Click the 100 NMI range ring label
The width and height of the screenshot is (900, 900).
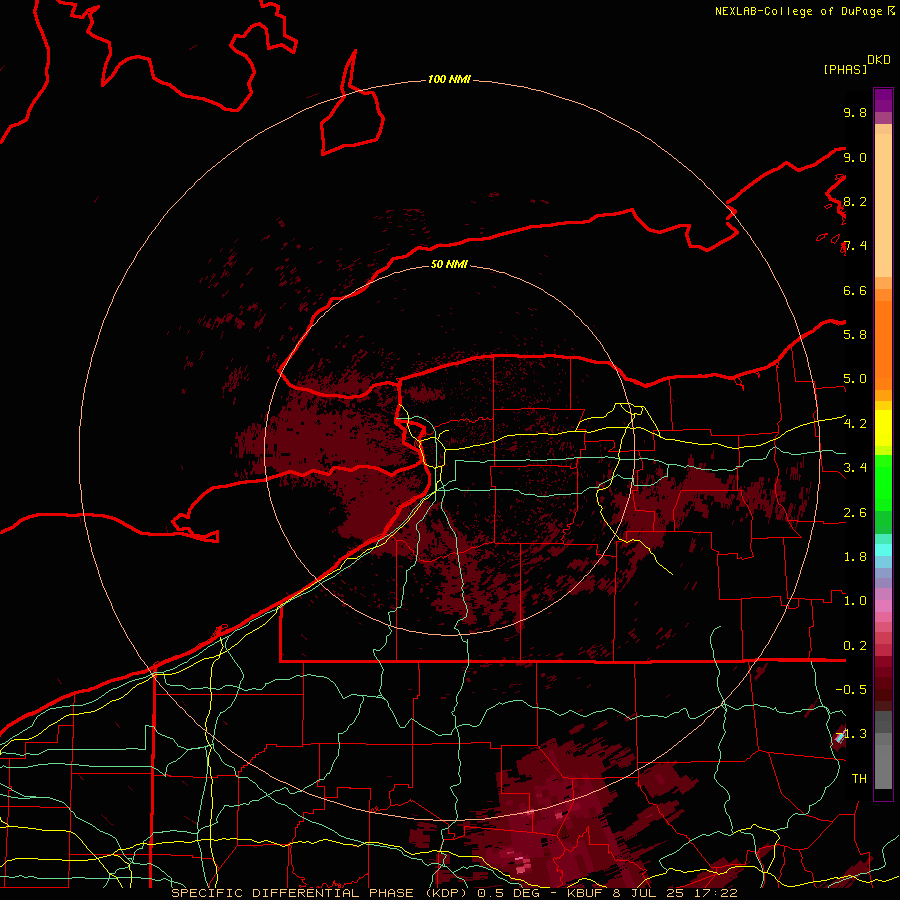pos(449,79)
